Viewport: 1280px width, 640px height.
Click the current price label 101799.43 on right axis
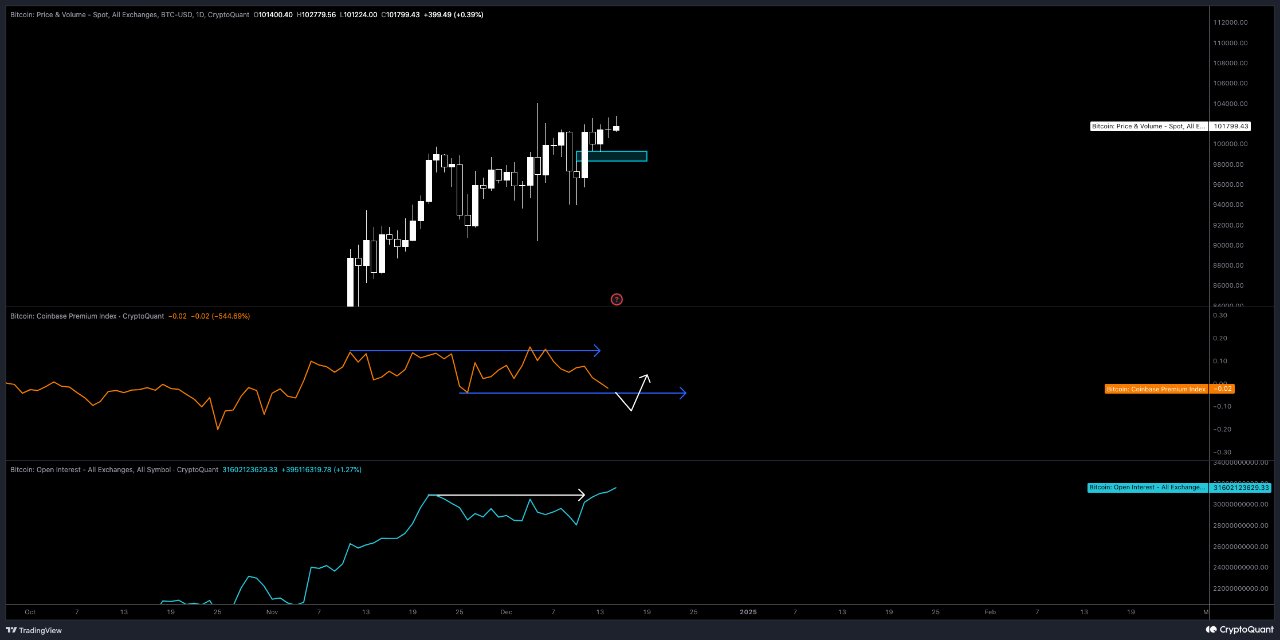coord(1230,126)
